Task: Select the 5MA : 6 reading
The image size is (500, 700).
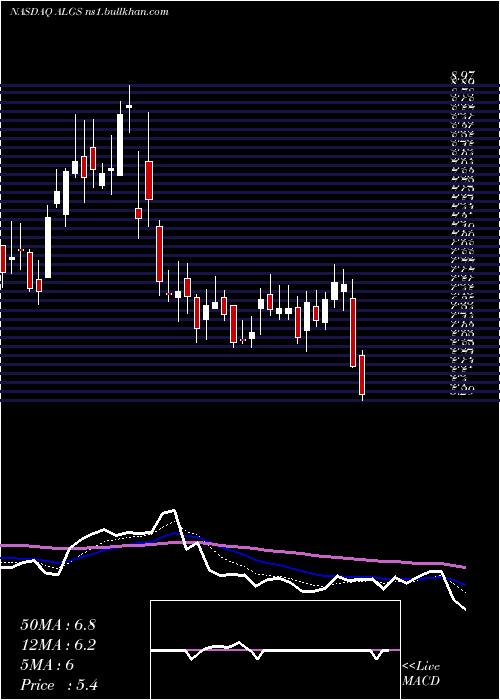Action: [47, 665]
